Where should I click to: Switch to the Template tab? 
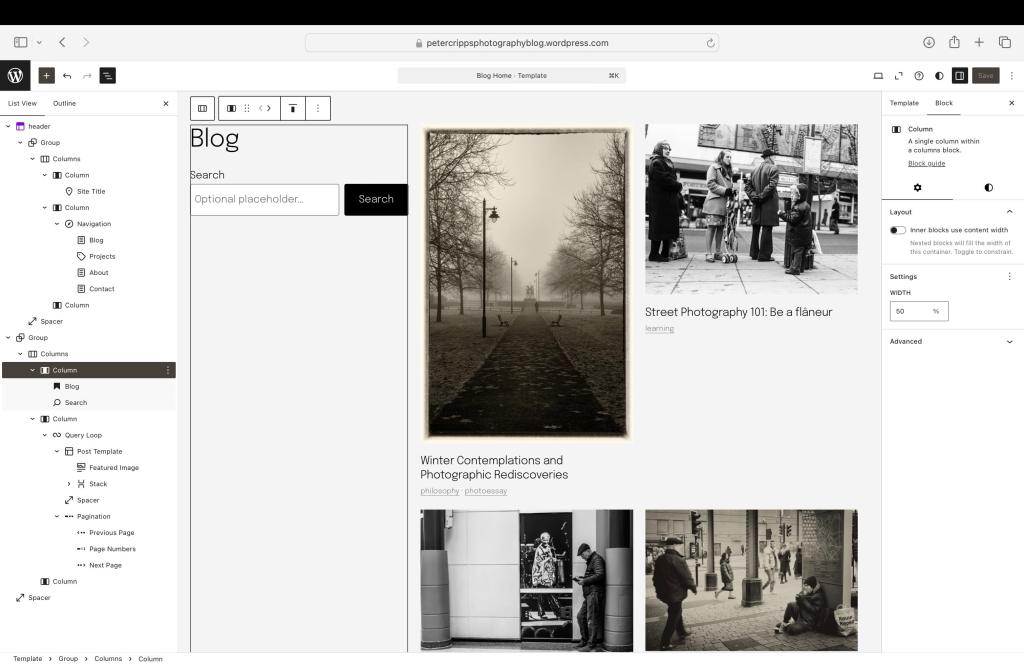pyautogui.click(x=904, y=103)
